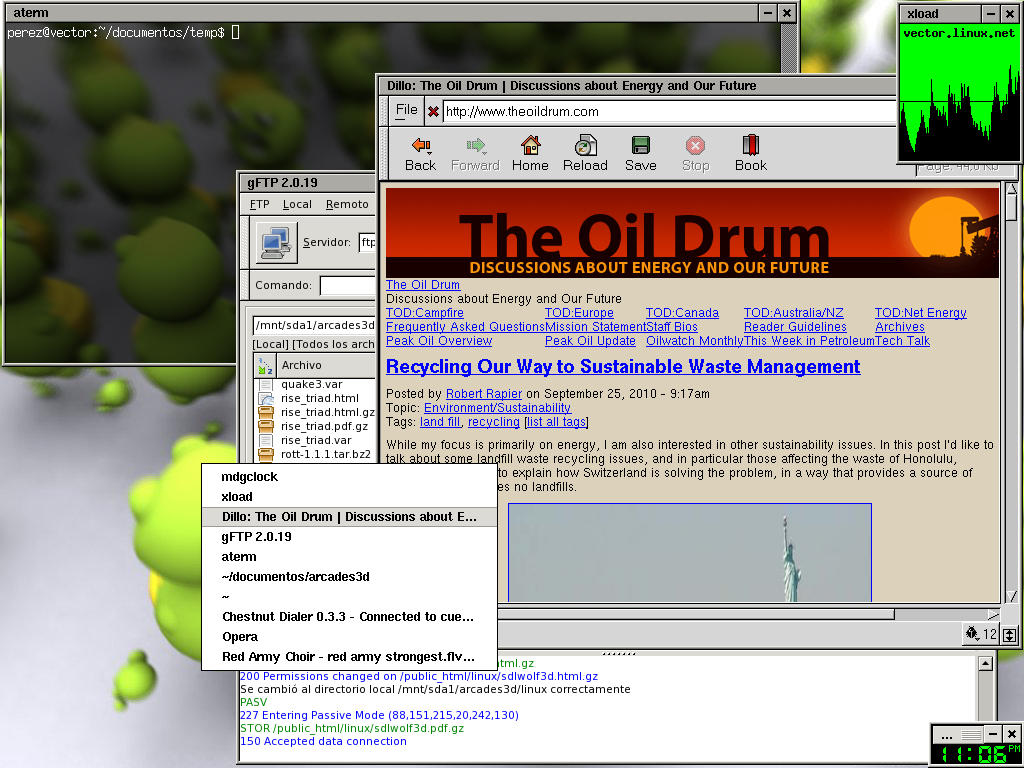1024x768 pixels.
Task: Open the Environment/Sustainability topic link
Action: 498,408
